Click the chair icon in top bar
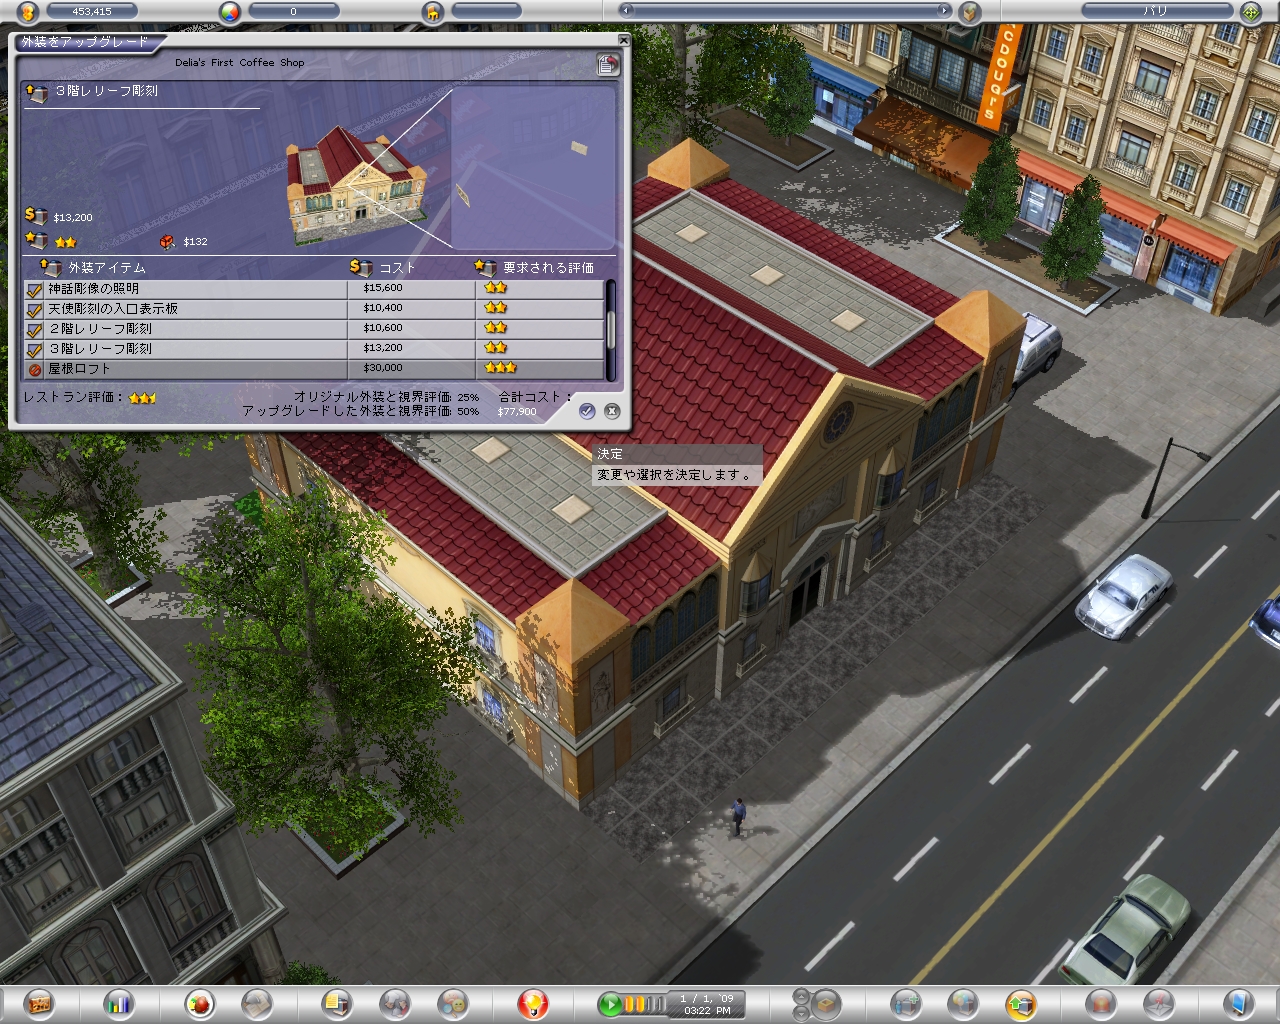The image size is (1280, 1024). [433, 12]
